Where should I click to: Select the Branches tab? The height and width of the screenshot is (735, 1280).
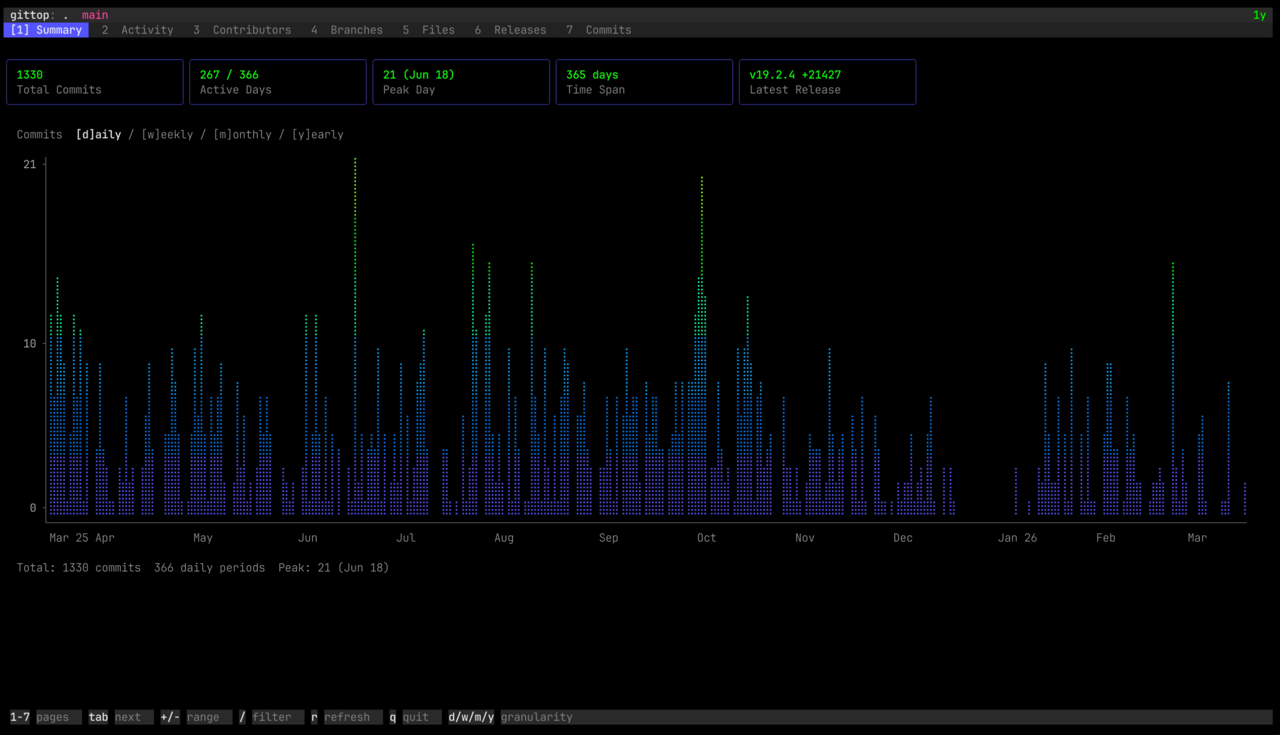pos(348,29)
